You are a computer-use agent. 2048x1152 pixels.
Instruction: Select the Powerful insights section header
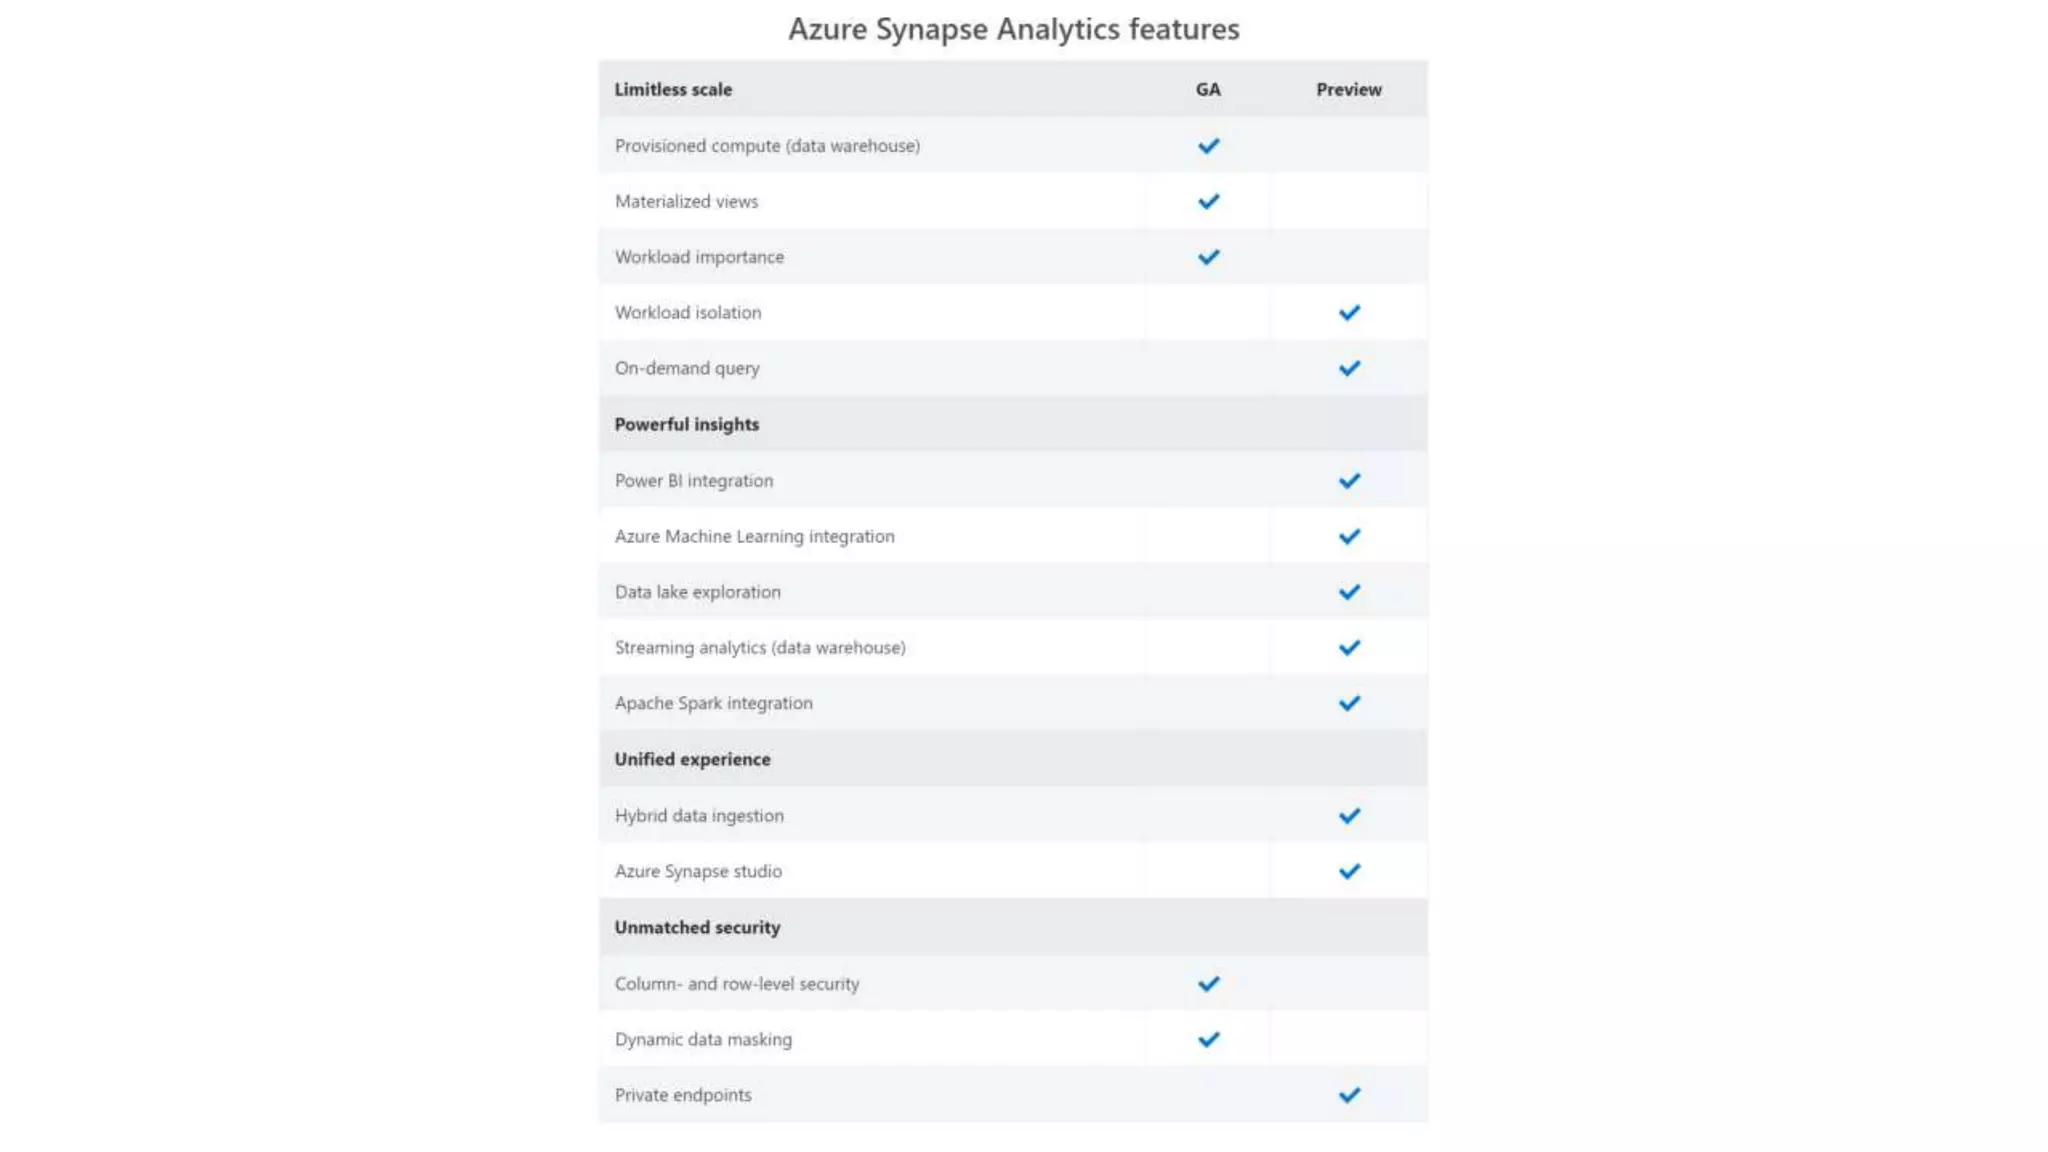click(x=686, y=425)
